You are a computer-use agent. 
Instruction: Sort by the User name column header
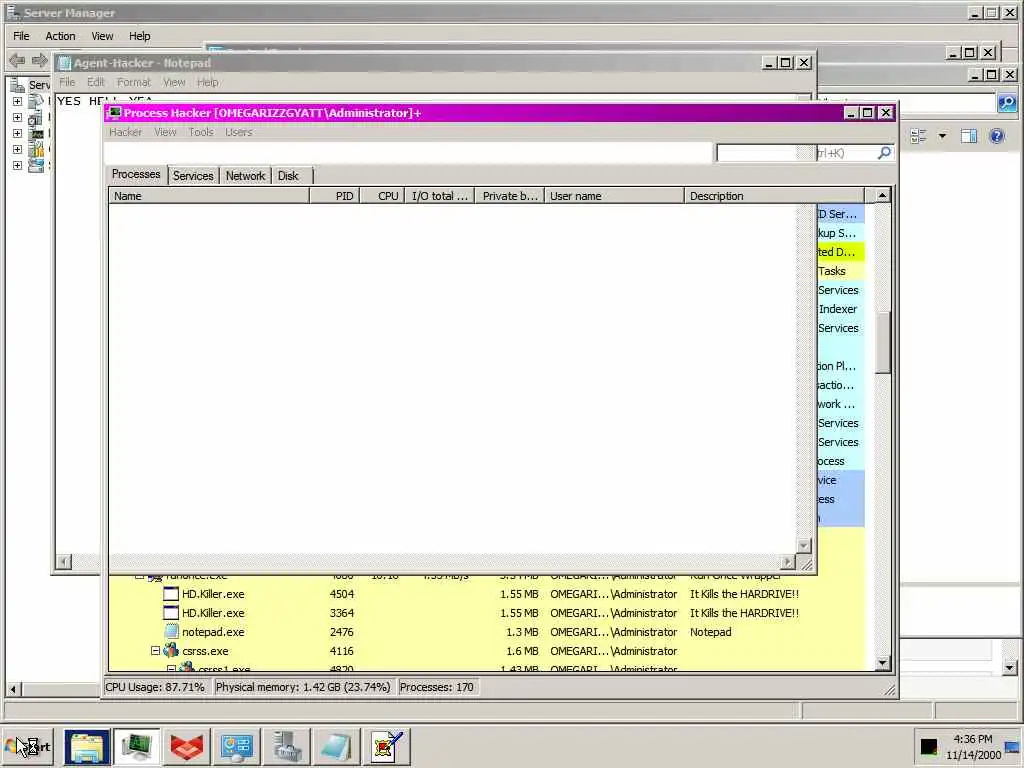click(x=615, y=196)
